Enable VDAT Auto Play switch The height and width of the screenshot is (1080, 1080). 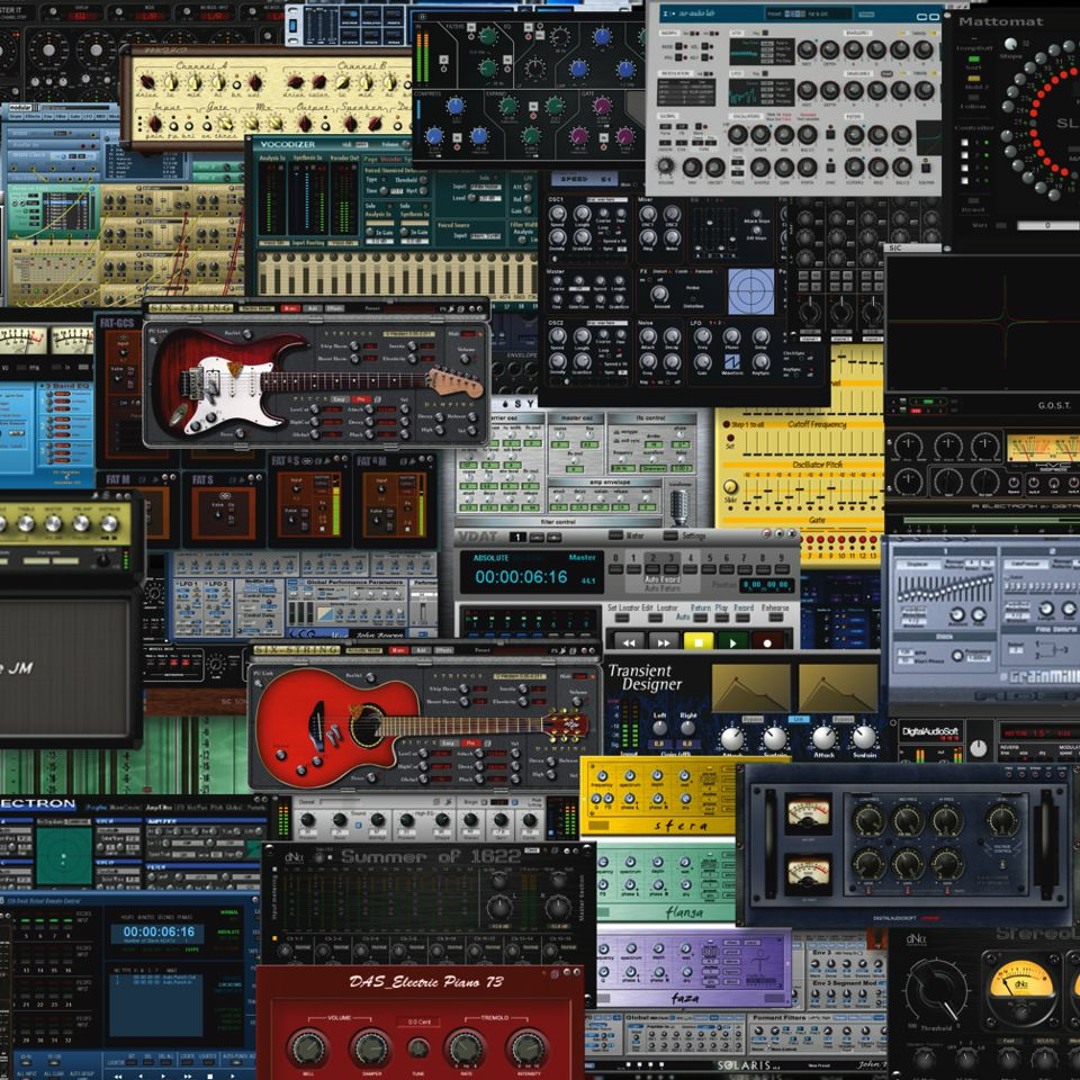coord(722,619)
